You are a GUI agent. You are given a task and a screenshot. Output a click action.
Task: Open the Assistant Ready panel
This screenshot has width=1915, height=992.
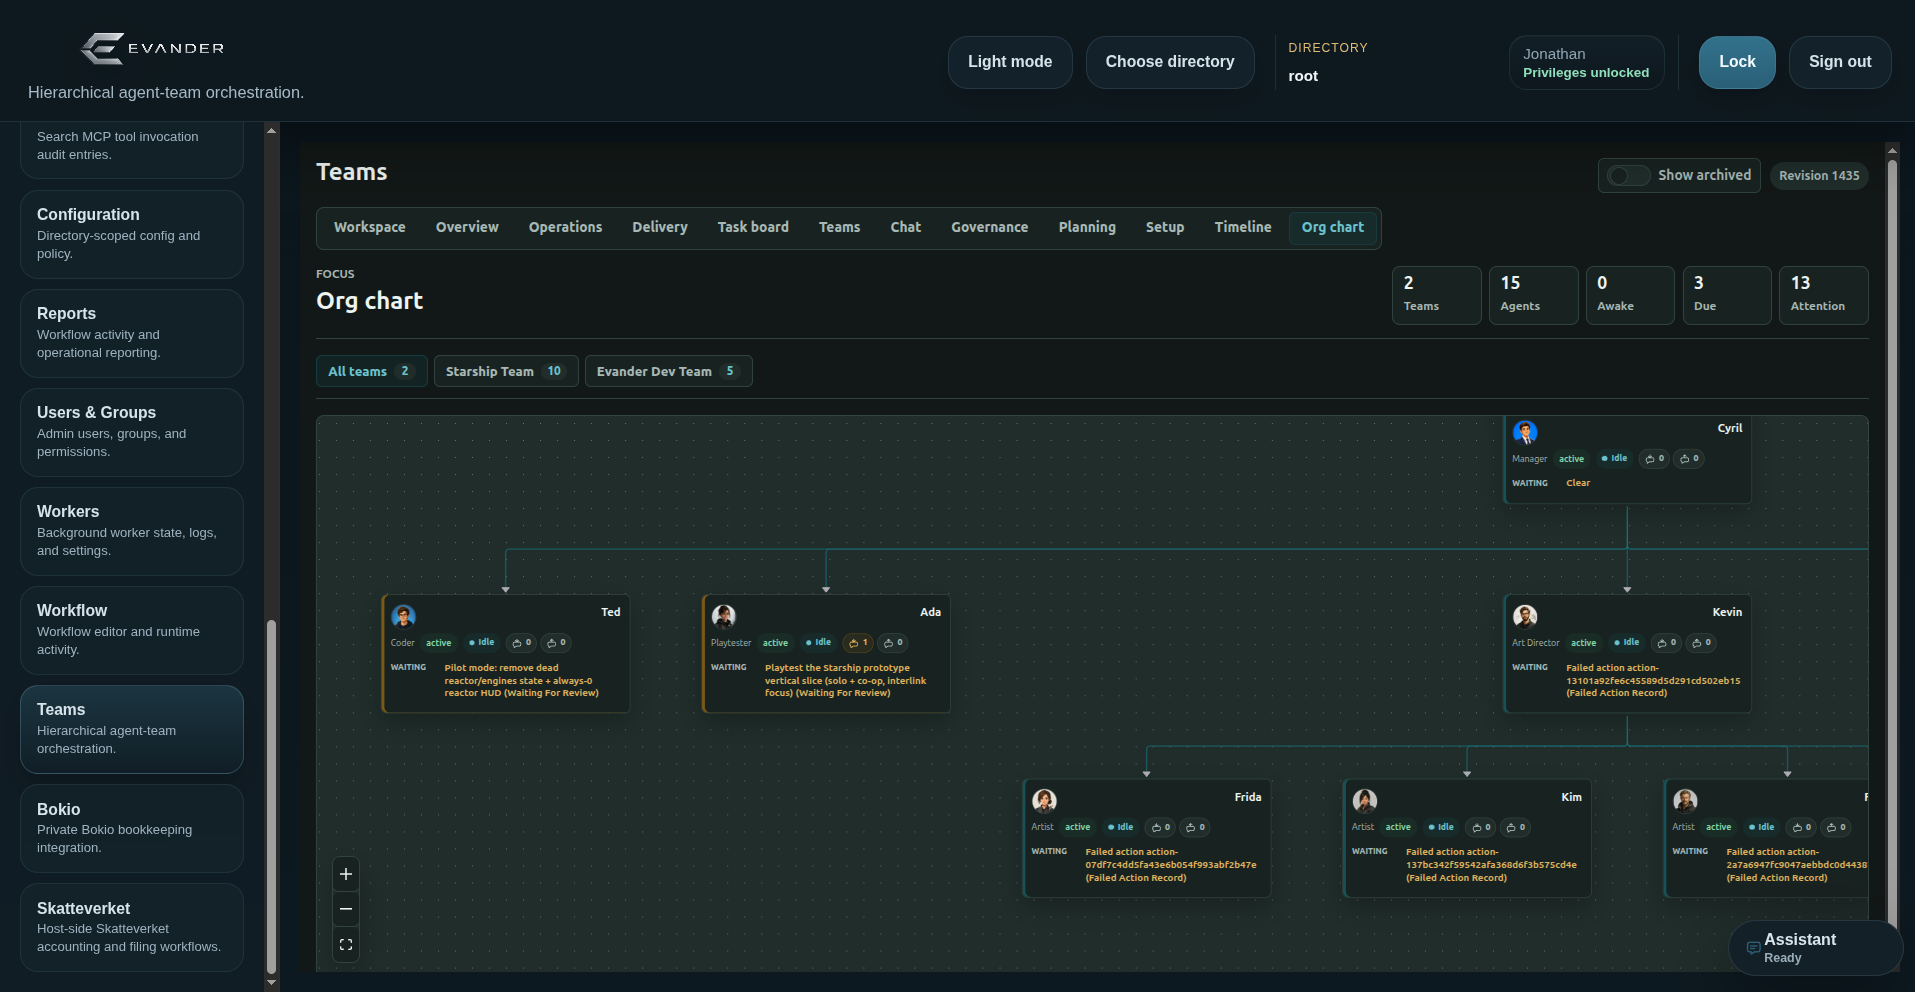click(1815, 948)
